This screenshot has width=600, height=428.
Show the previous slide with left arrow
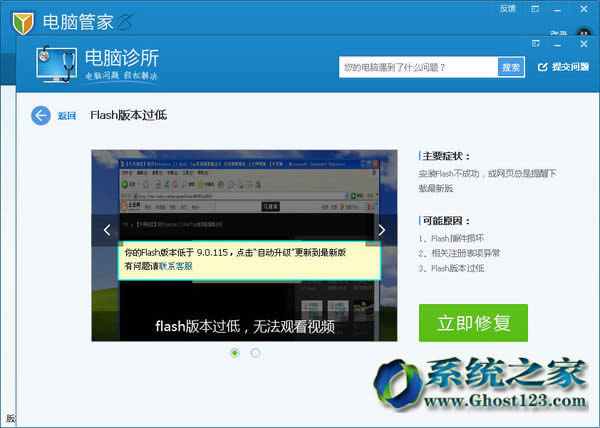coord(107,230)
